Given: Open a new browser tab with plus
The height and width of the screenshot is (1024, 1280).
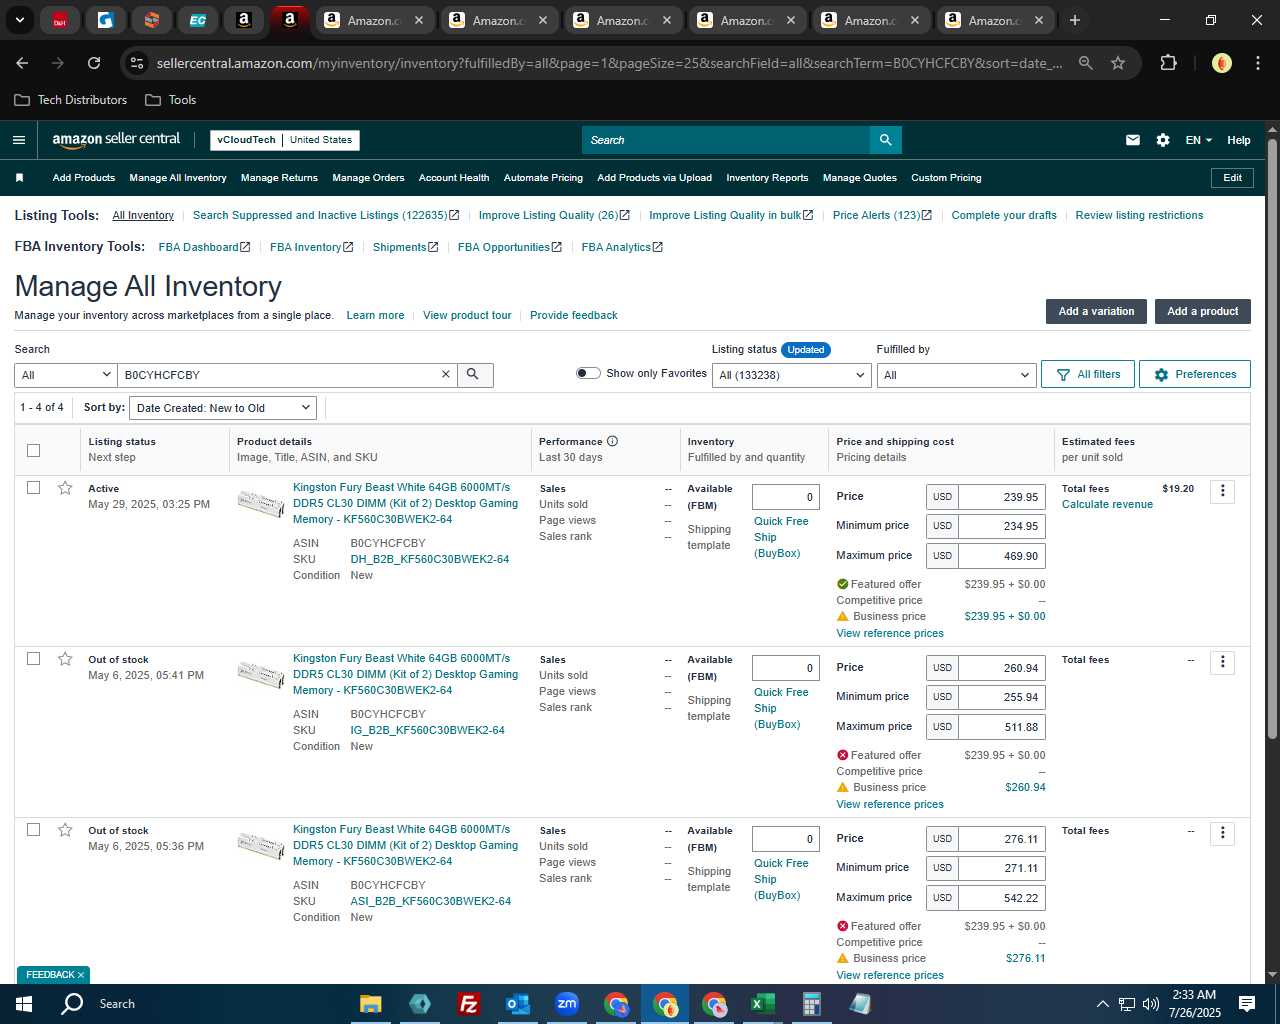Looking at the screenshot, I should tap(1075, 20).
